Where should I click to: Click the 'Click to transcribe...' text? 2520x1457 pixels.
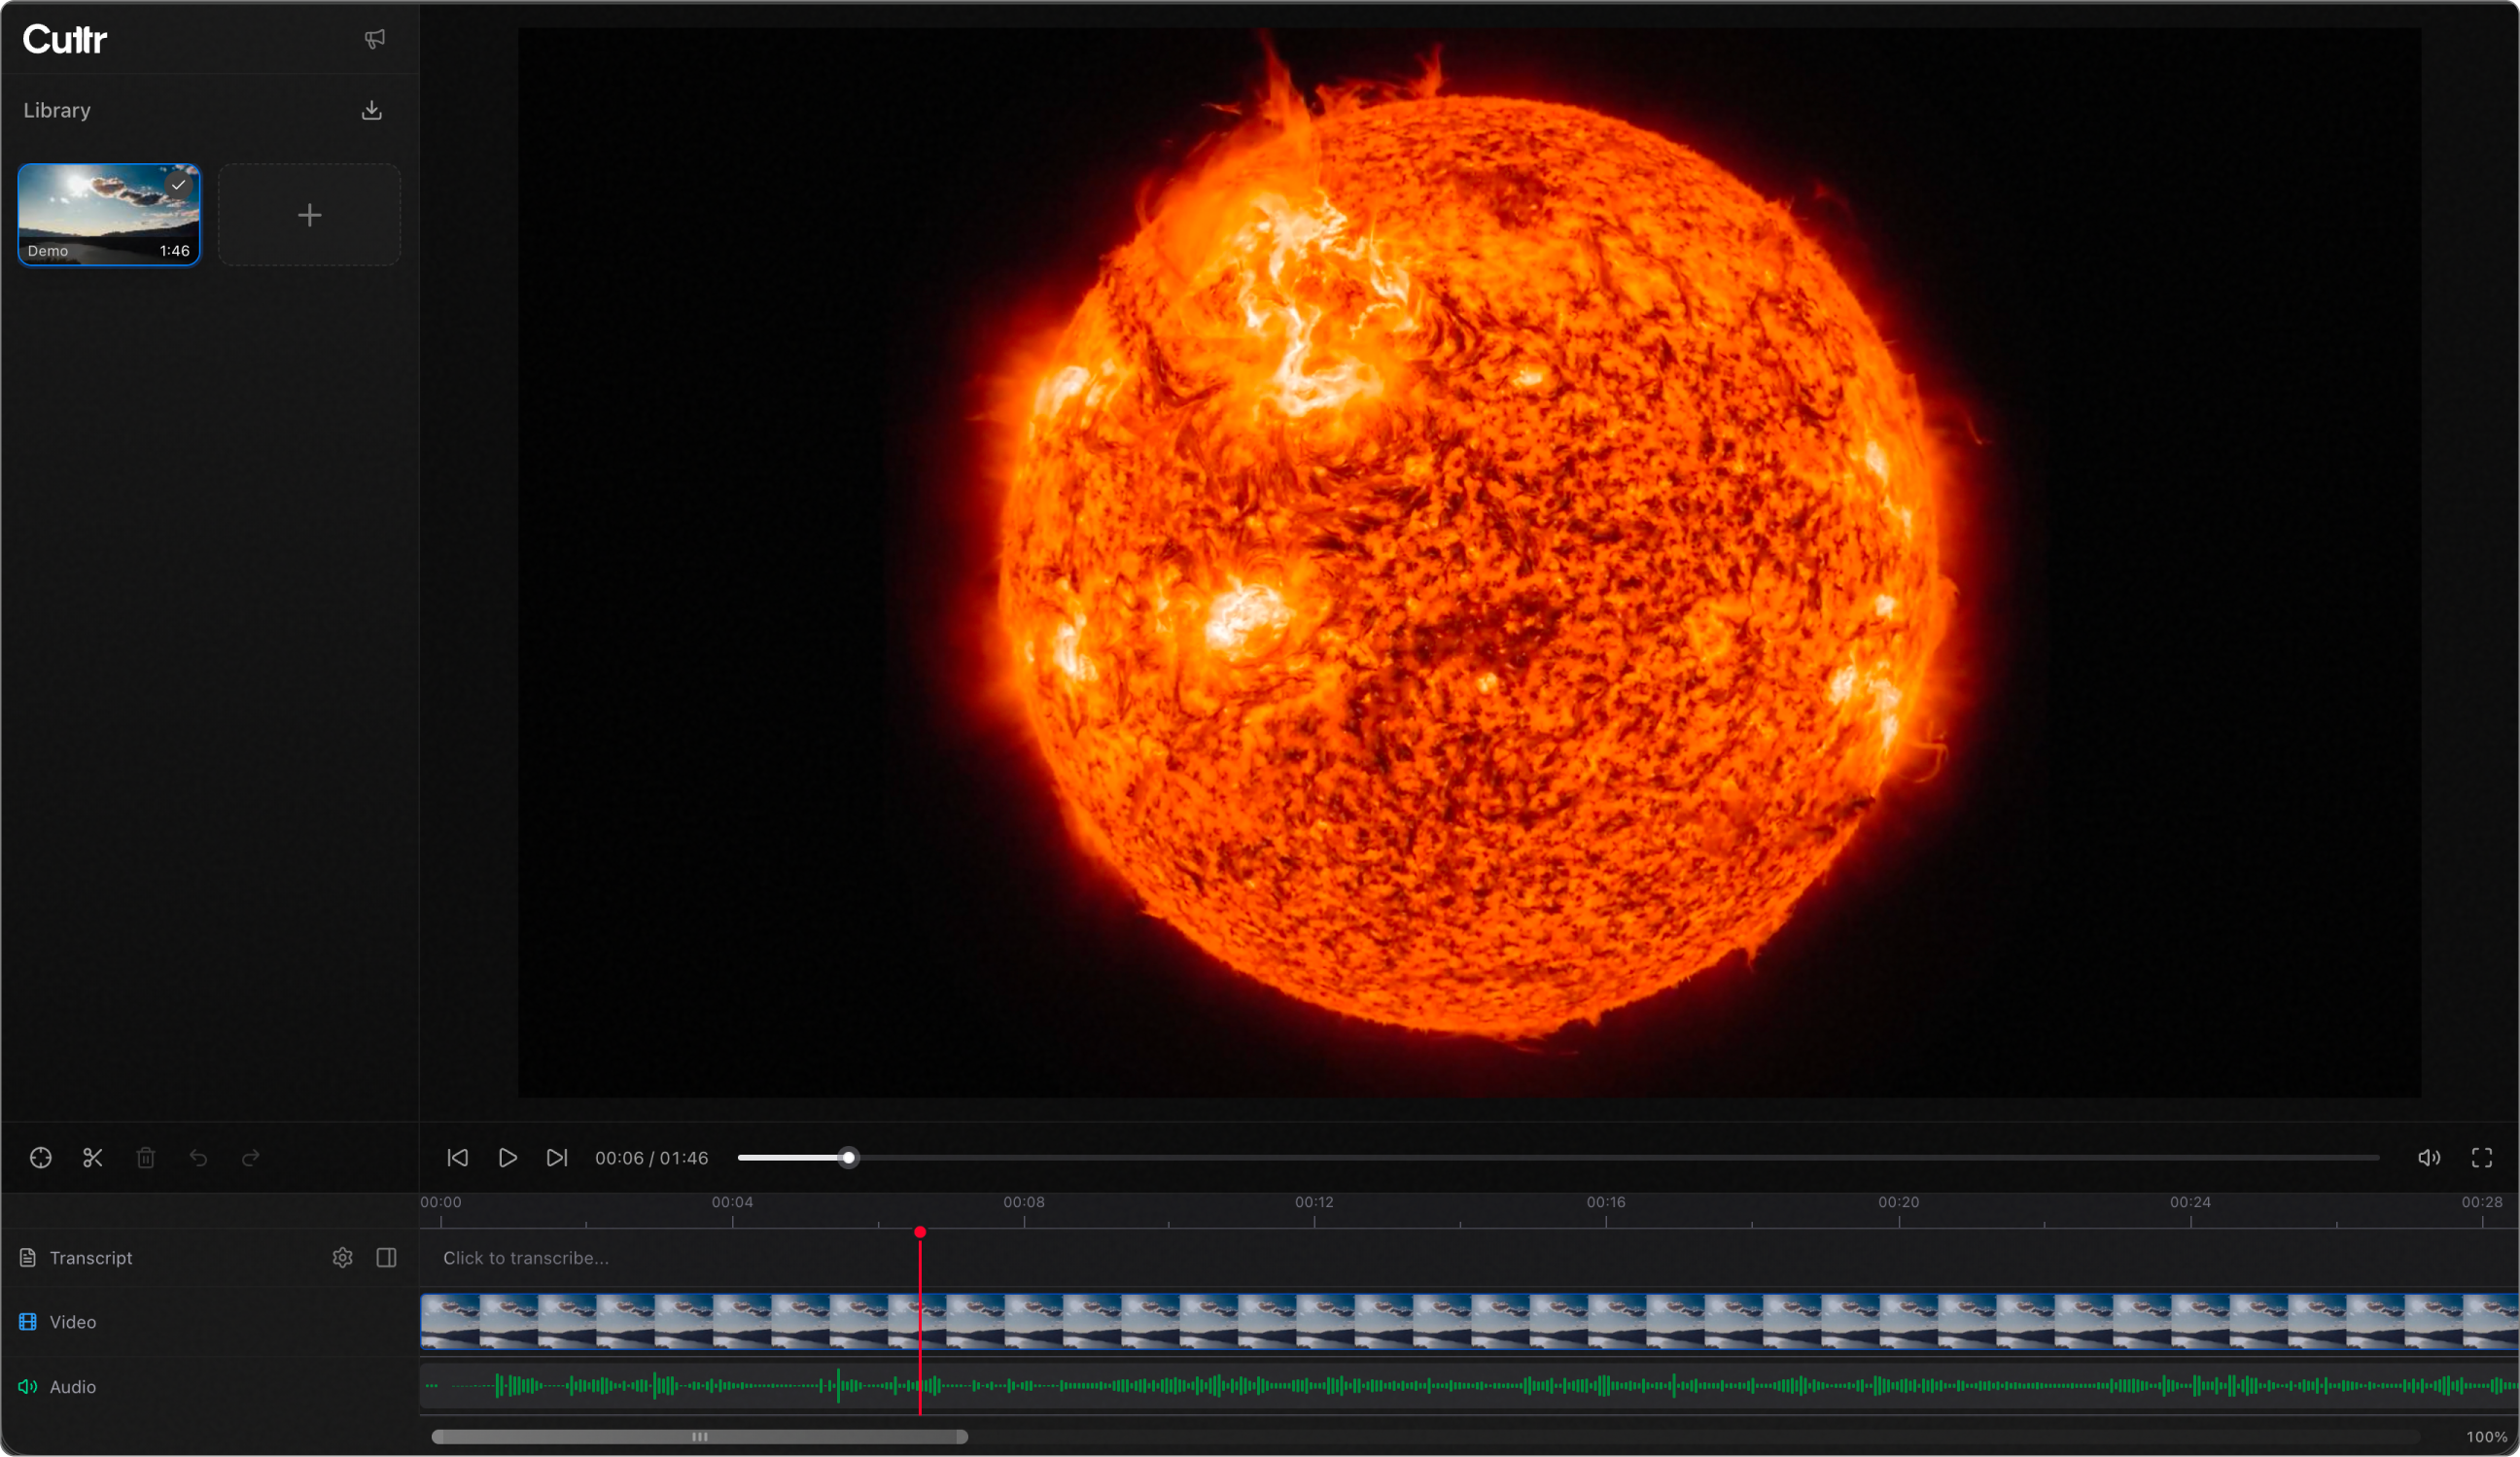(526, 1258)
